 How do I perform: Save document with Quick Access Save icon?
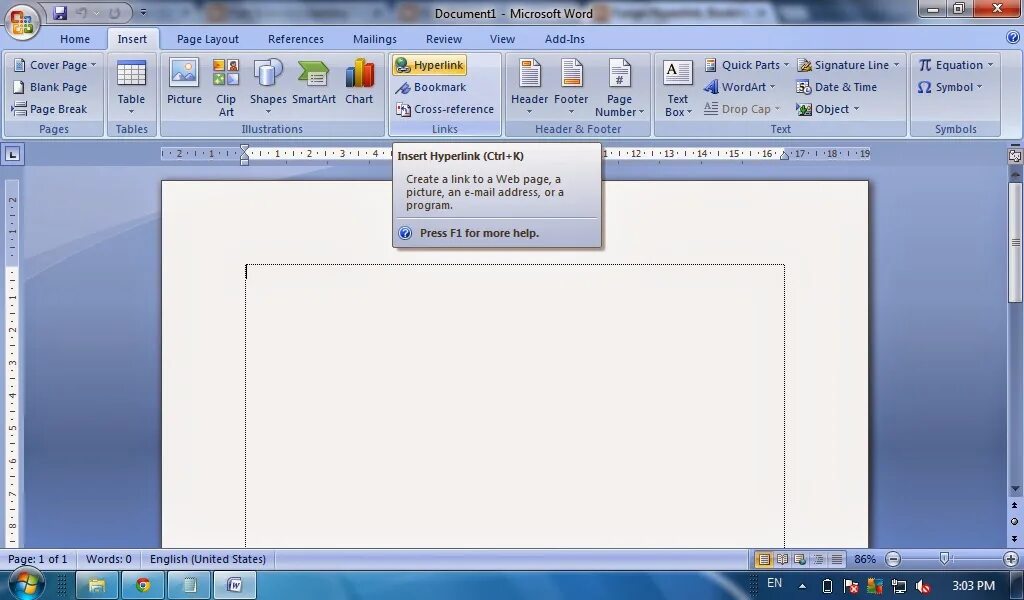click(60, 12)
